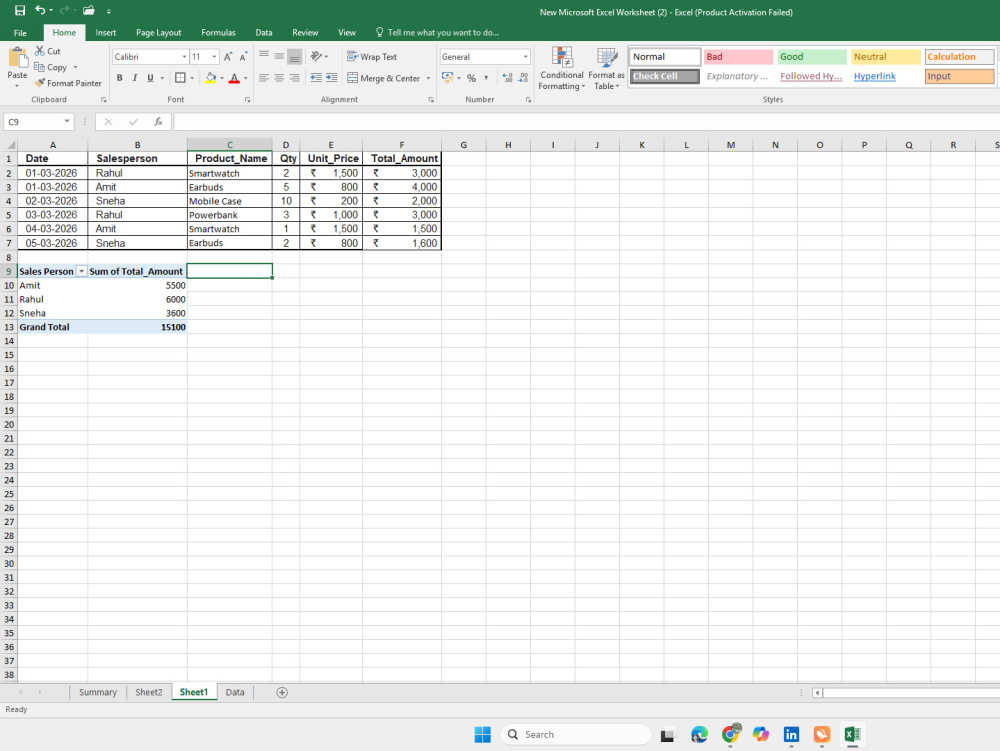
Task: Open the Font name Calibri dropdown
Action: 184,57
